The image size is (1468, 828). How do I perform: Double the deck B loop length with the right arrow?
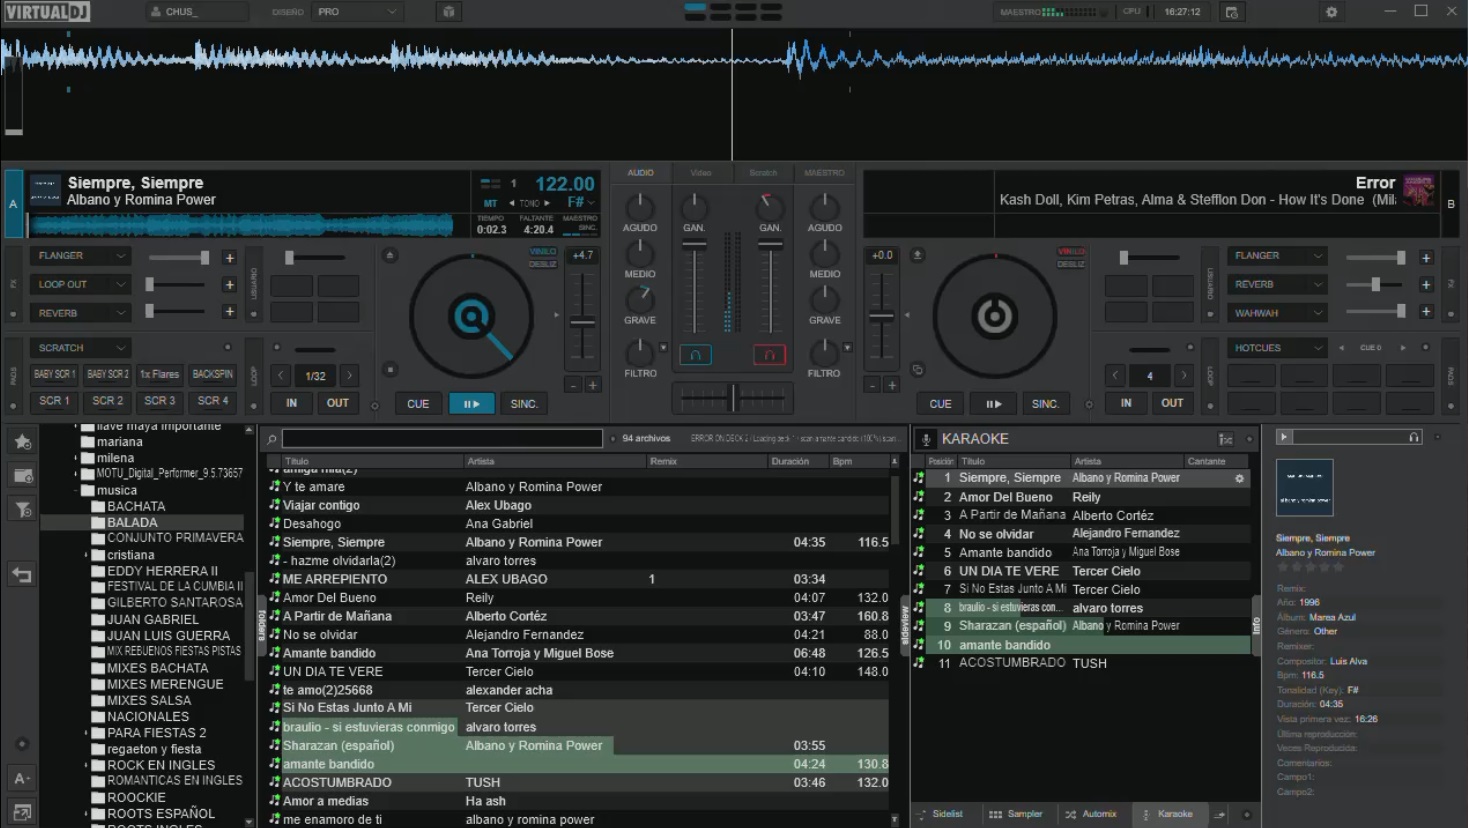(1184, 376)
